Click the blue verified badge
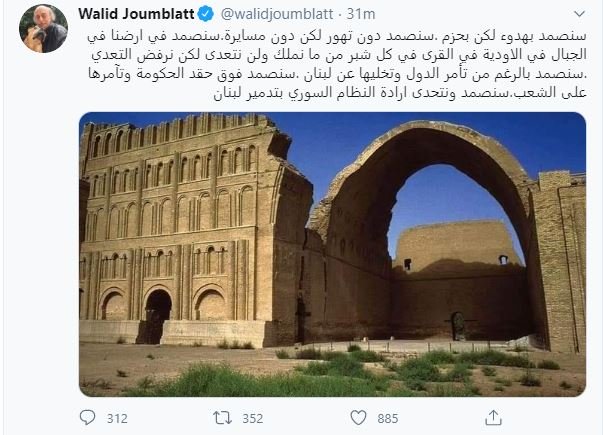 coord(206,14)
